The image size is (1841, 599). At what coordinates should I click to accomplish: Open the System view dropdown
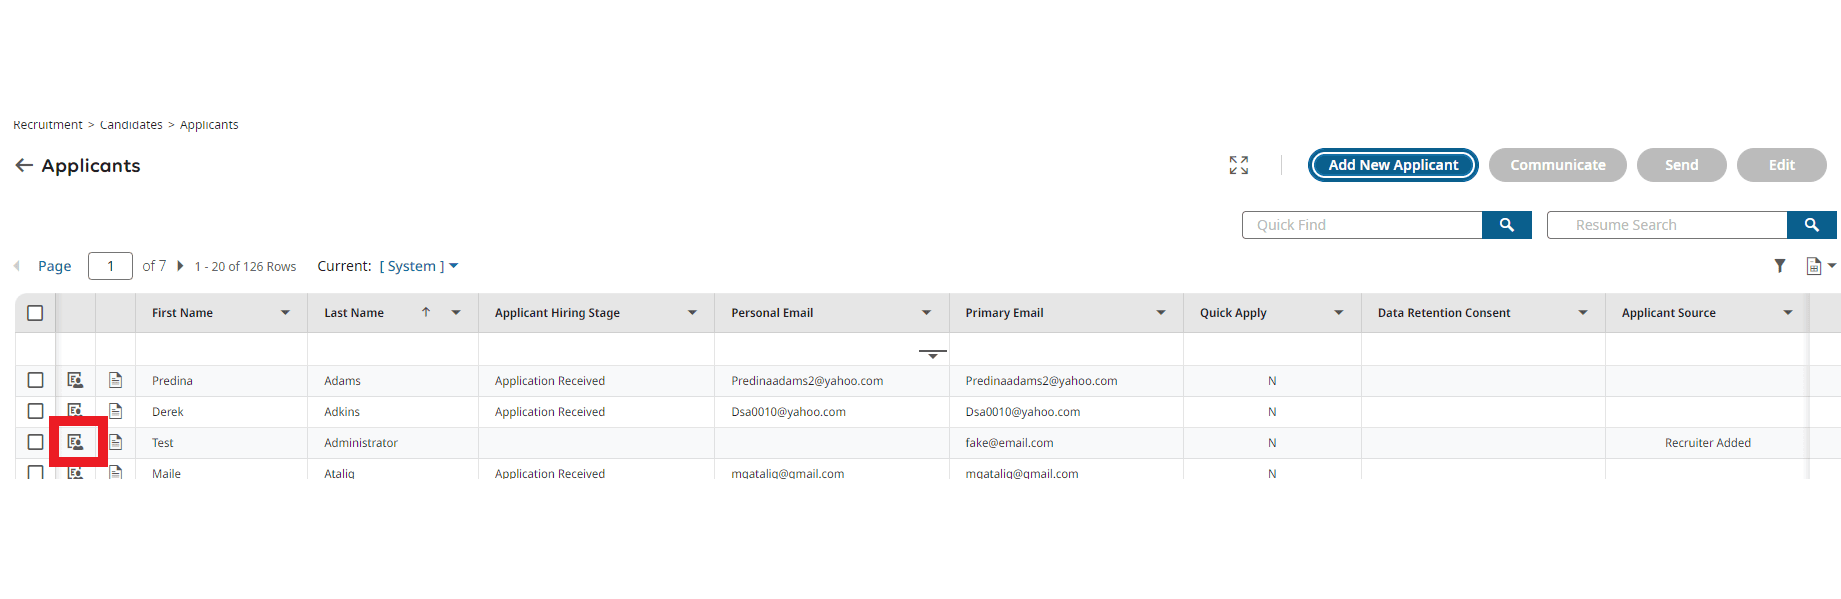tap(419, 266)
